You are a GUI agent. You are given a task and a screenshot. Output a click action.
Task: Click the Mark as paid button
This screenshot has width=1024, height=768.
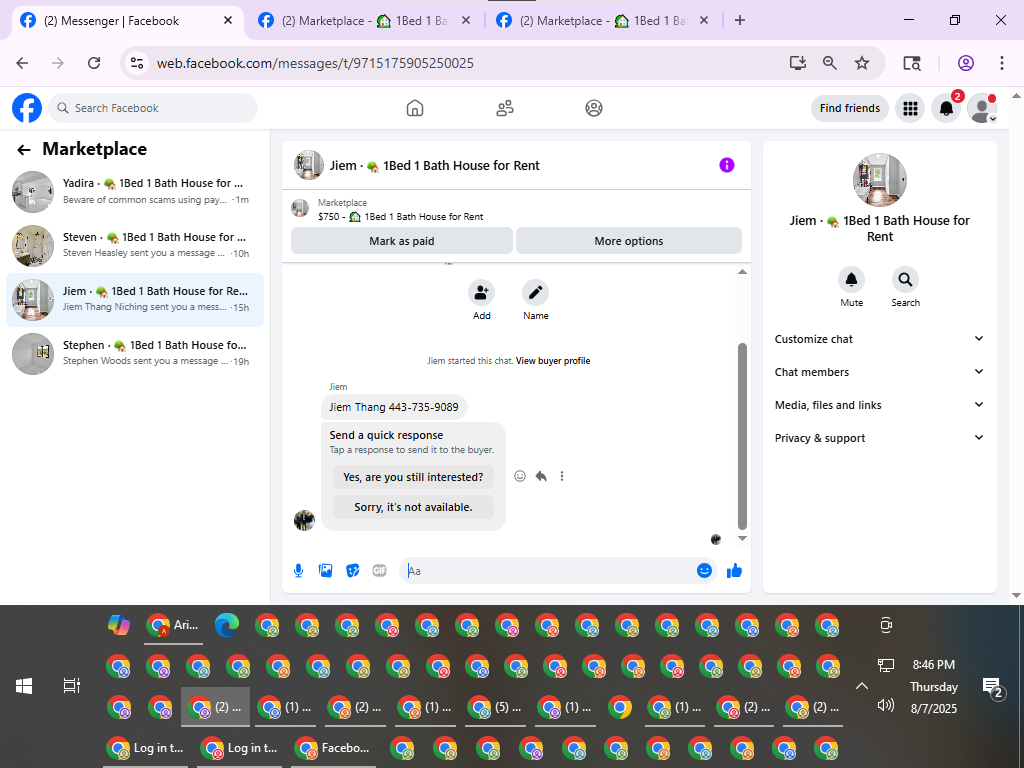pos(402,241)
